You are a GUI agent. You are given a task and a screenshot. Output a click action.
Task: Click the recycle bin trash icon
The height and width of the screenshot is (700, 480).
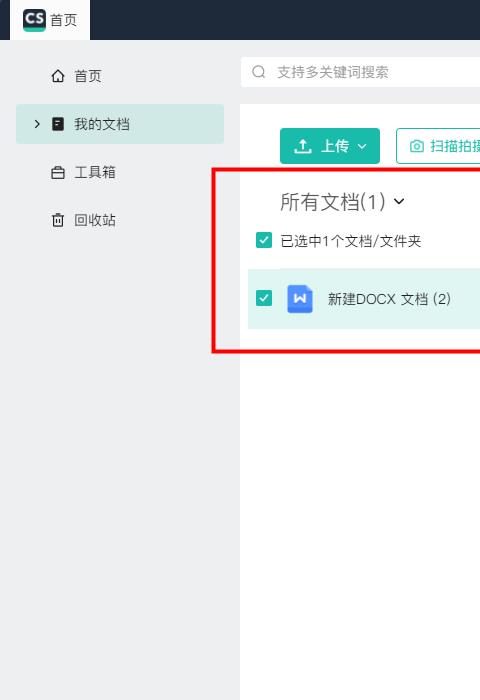click(58, 220)
